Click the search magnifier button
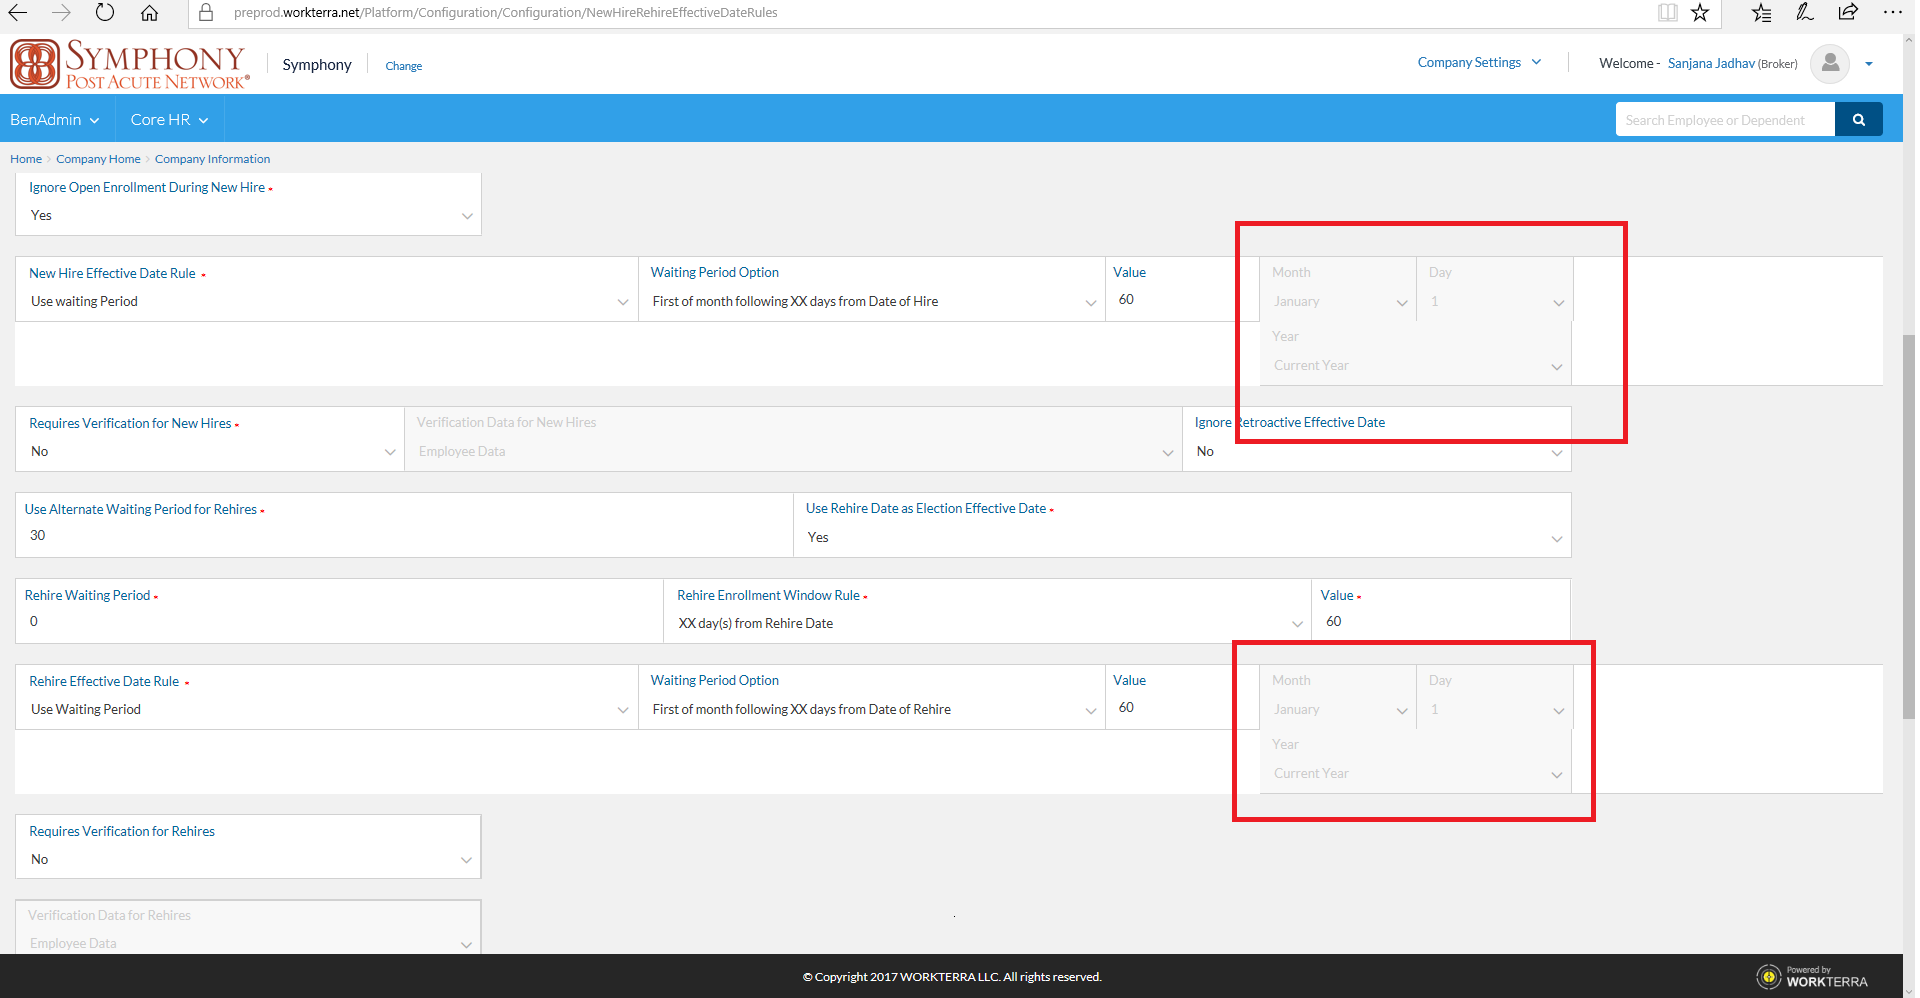This screenshot has height=998, width=1920. coord(1858,120)
